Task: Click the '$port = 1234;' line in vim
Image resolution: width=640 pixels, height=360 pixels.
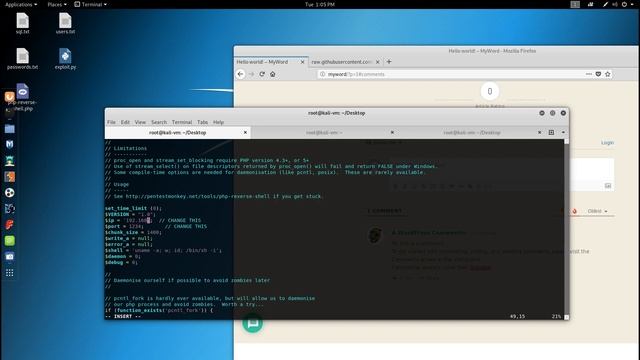Action: [x=124, y=227]
